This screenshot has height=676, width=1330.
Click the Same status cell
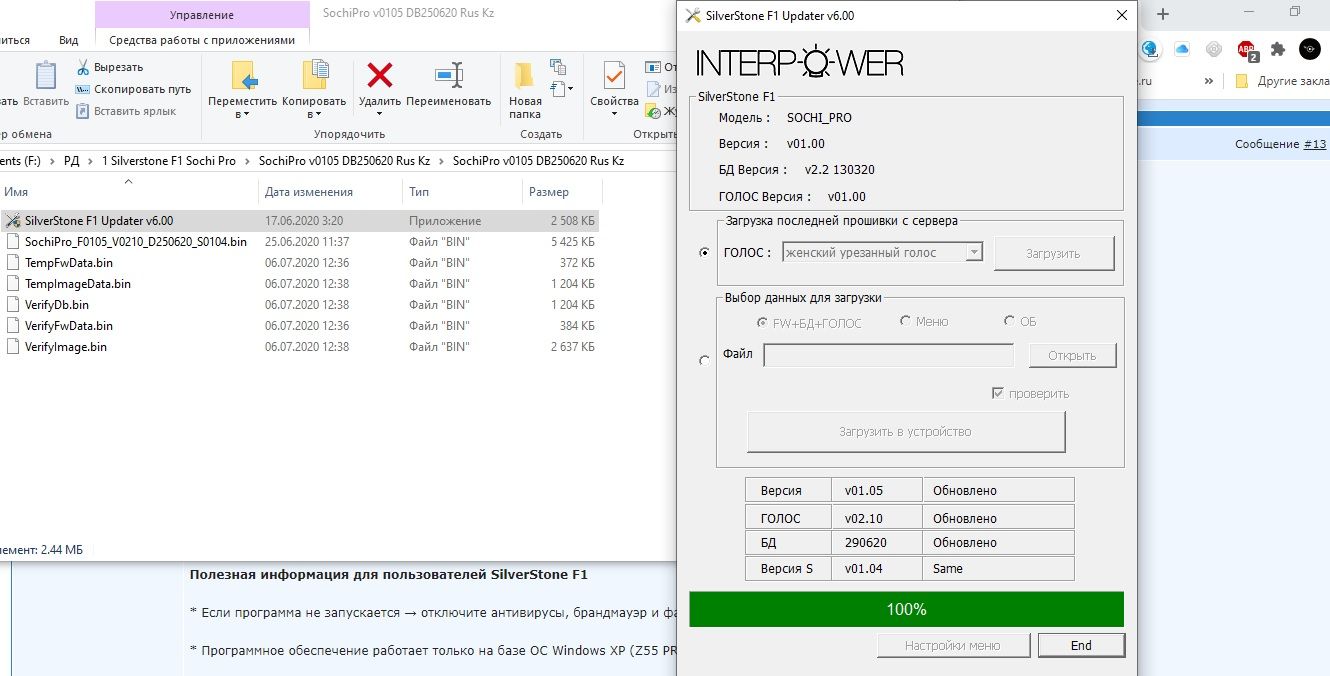click(998, 568)
